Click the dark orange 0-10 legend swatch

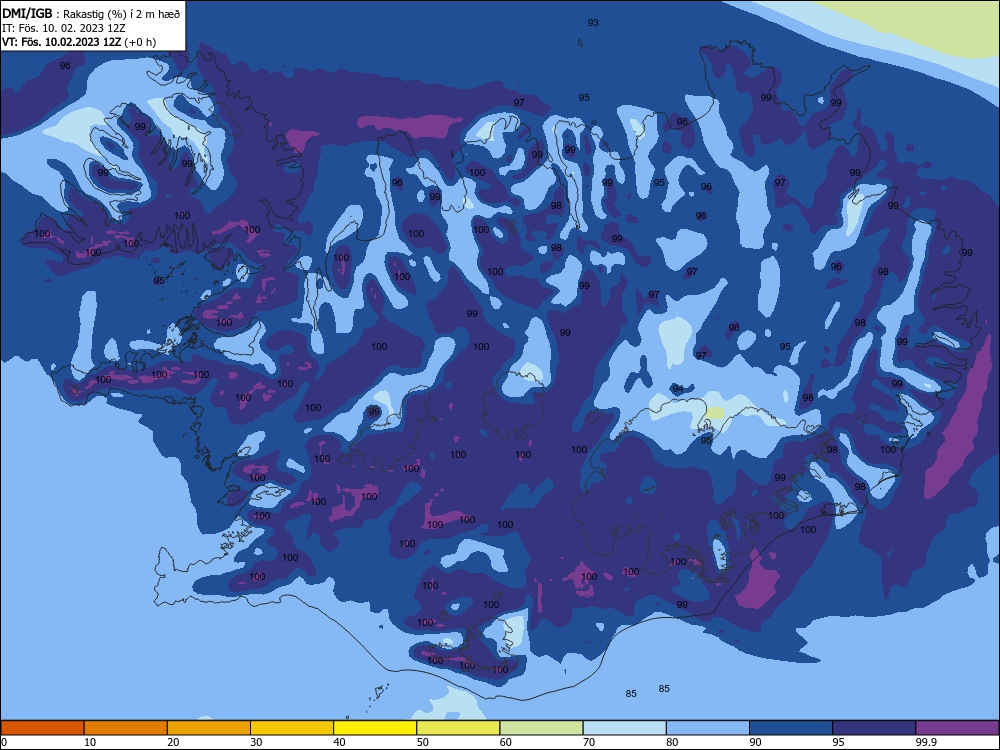(43, 728)
